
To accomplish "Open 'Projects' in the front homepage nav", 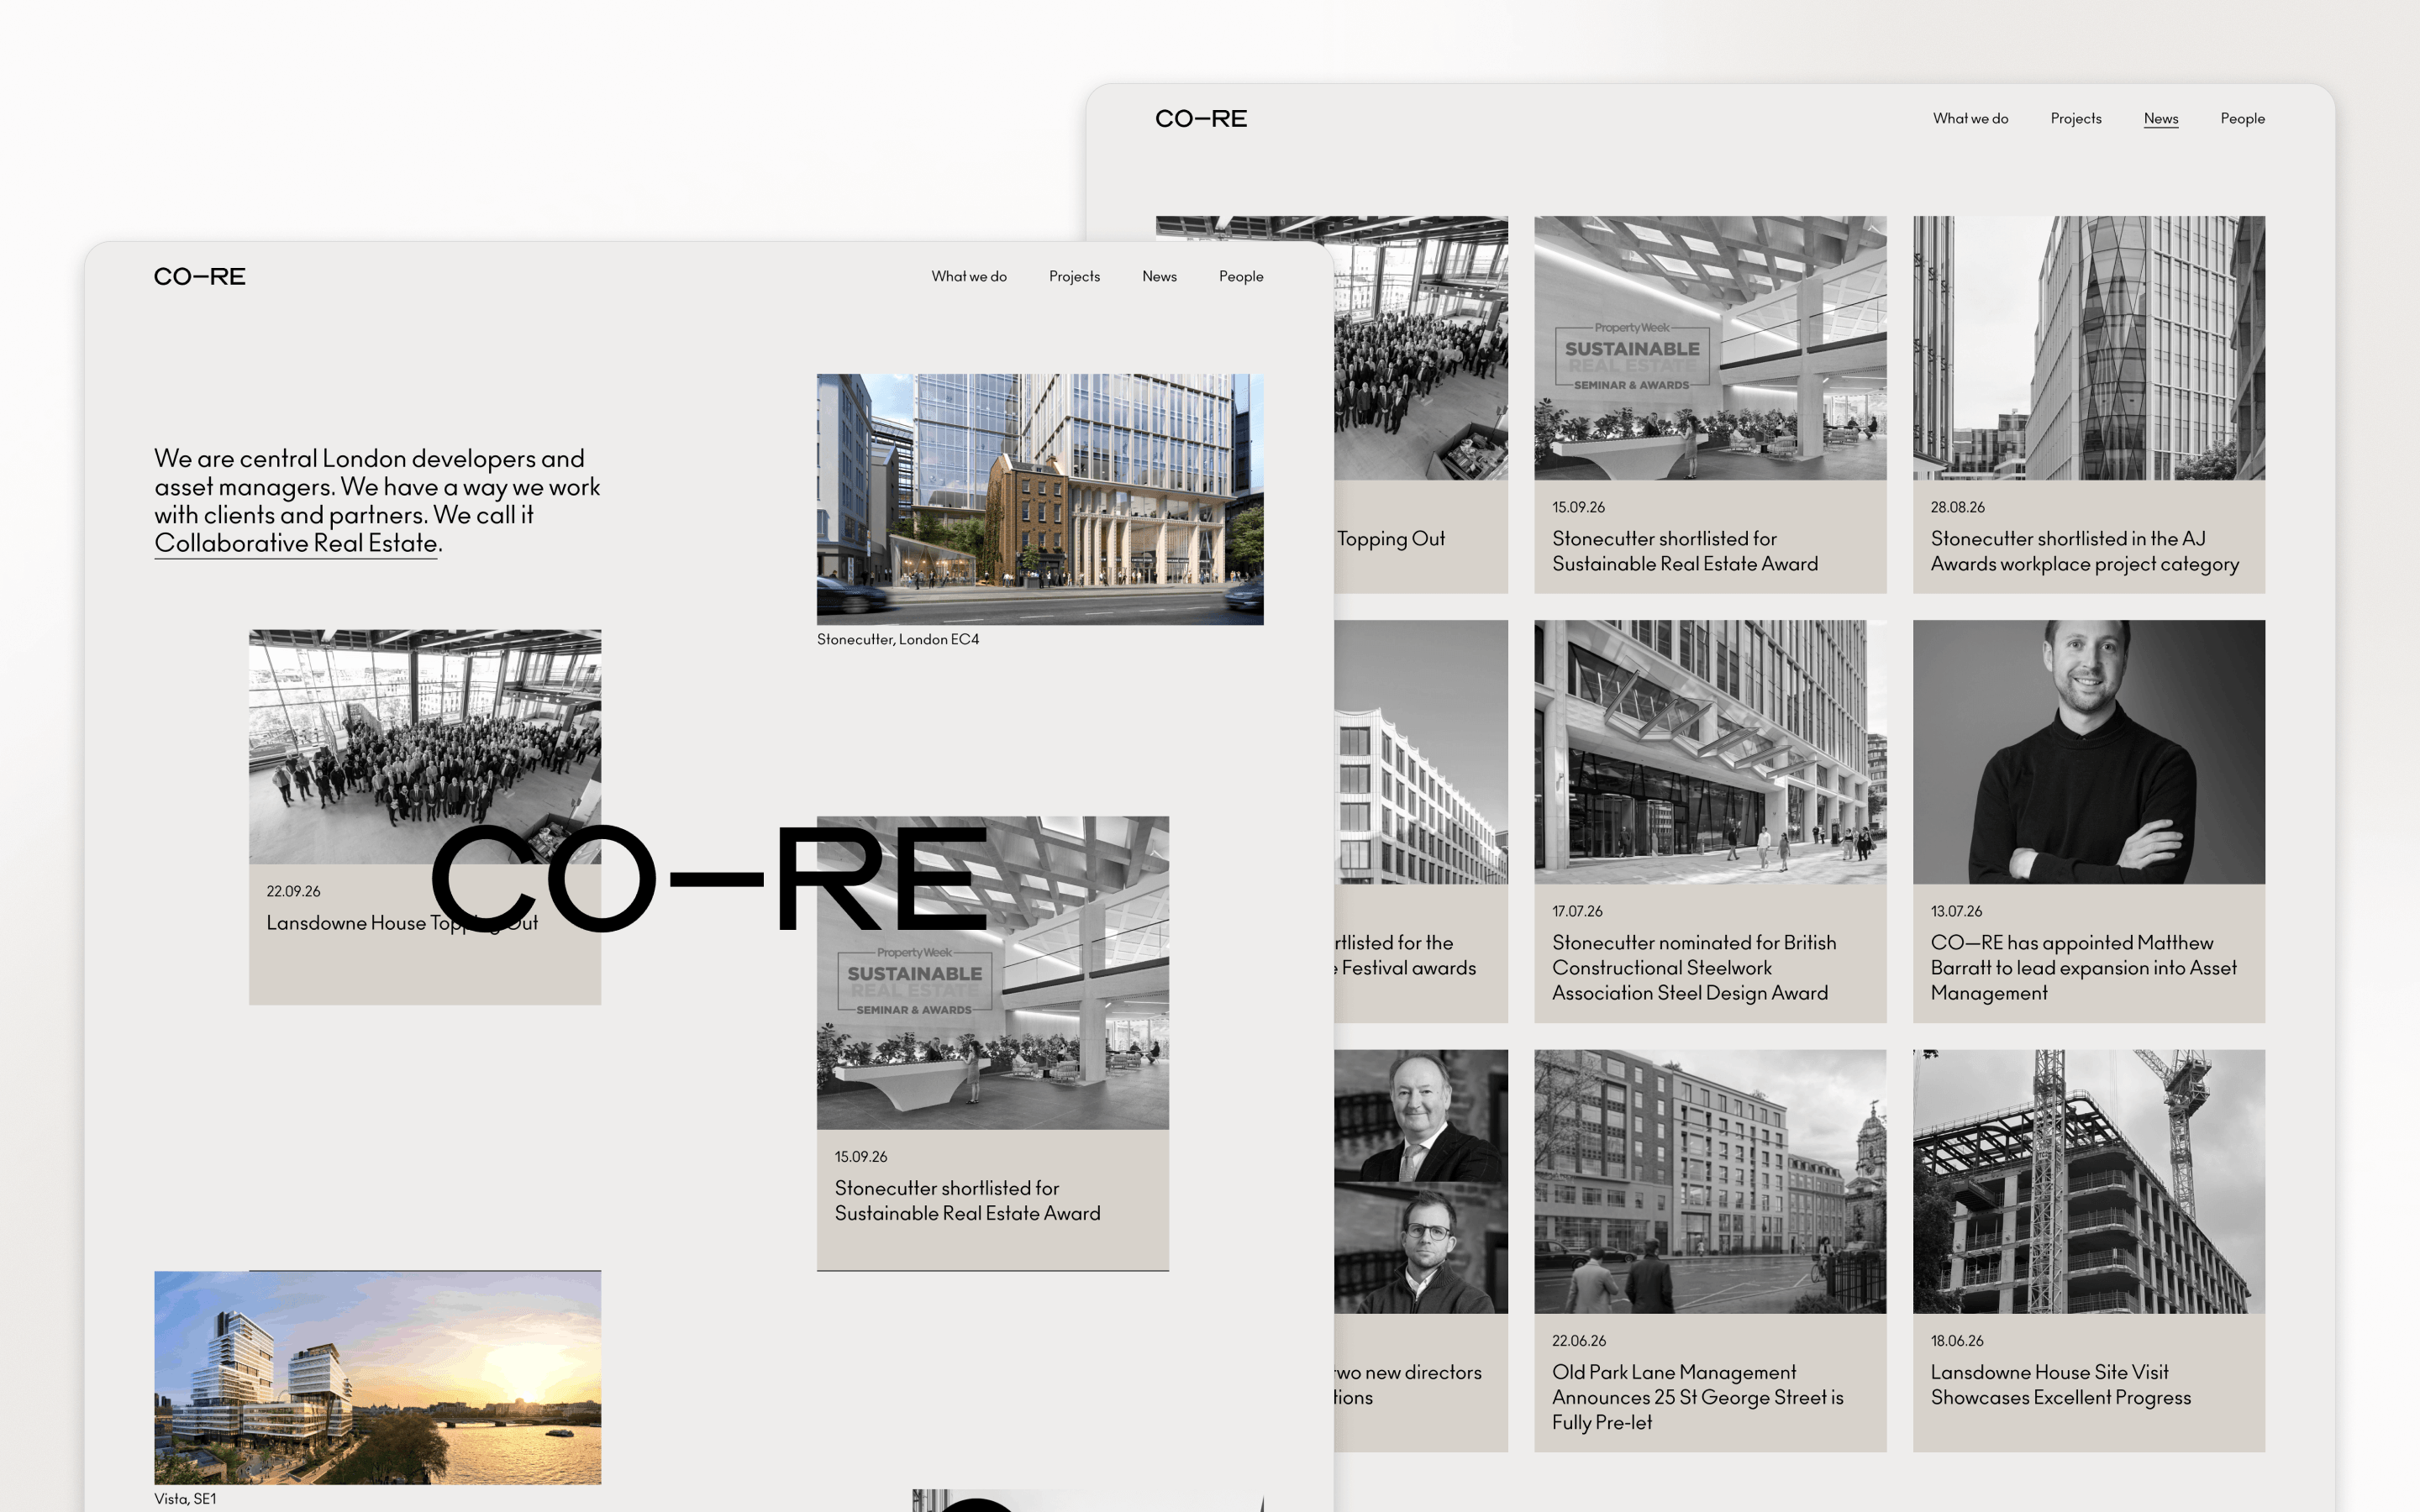I will (1074, 277).
